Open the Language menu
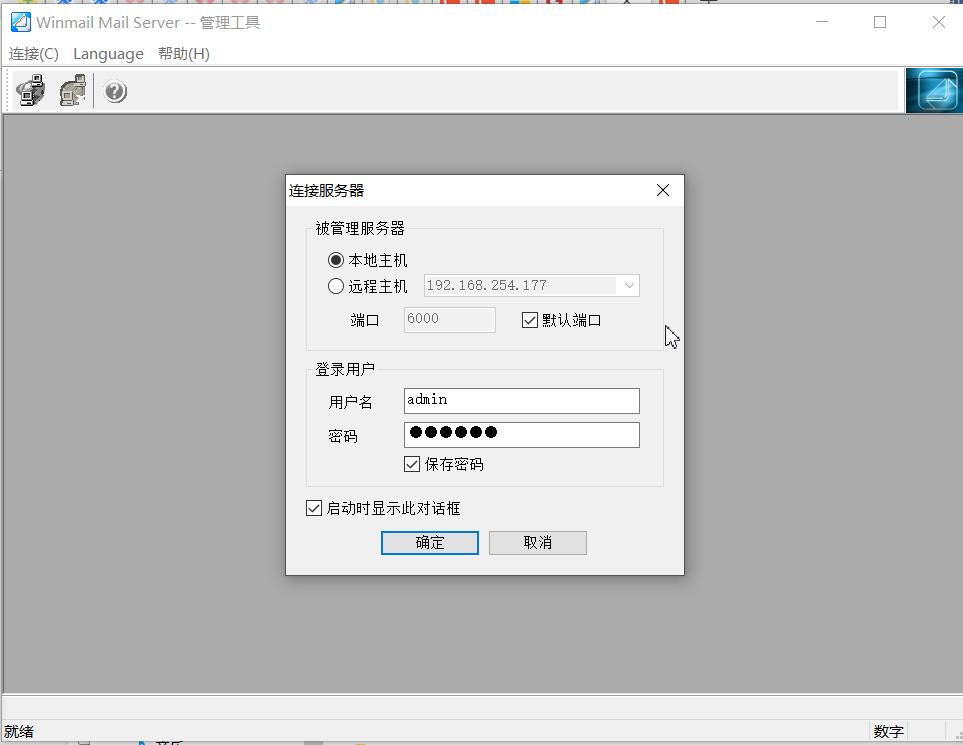 point(107,54)
